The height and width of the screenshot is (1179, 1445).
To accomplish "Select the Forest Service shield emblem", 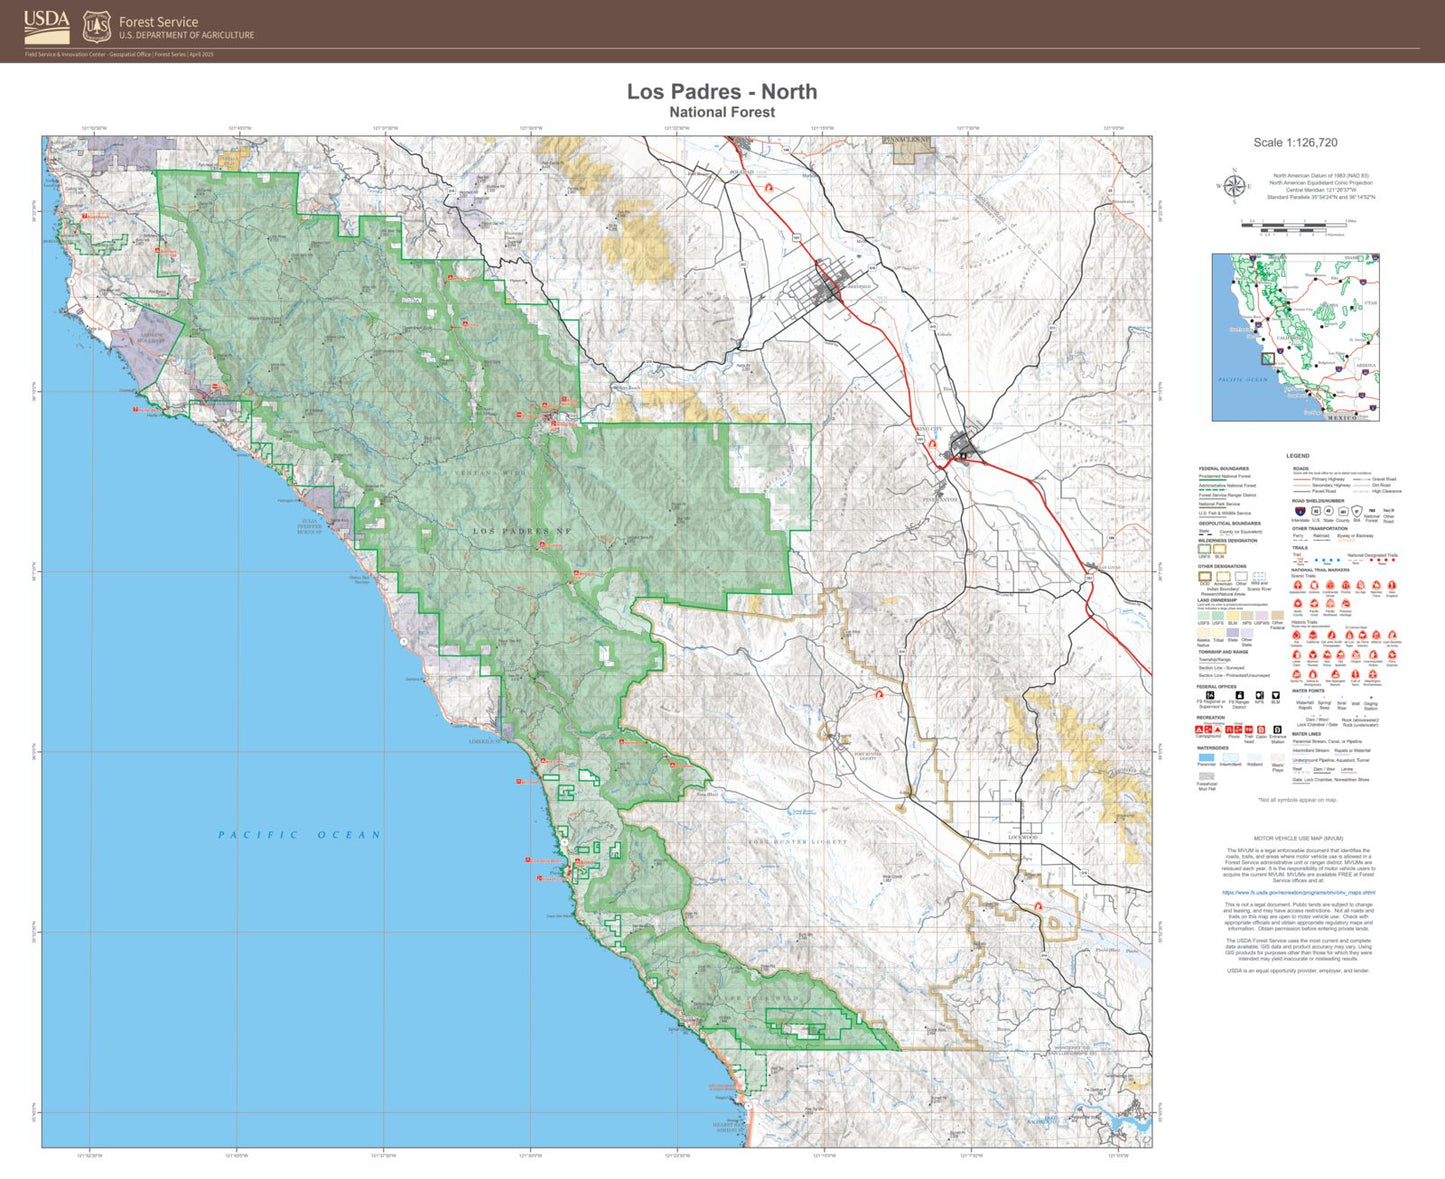I will pos(95,24).
